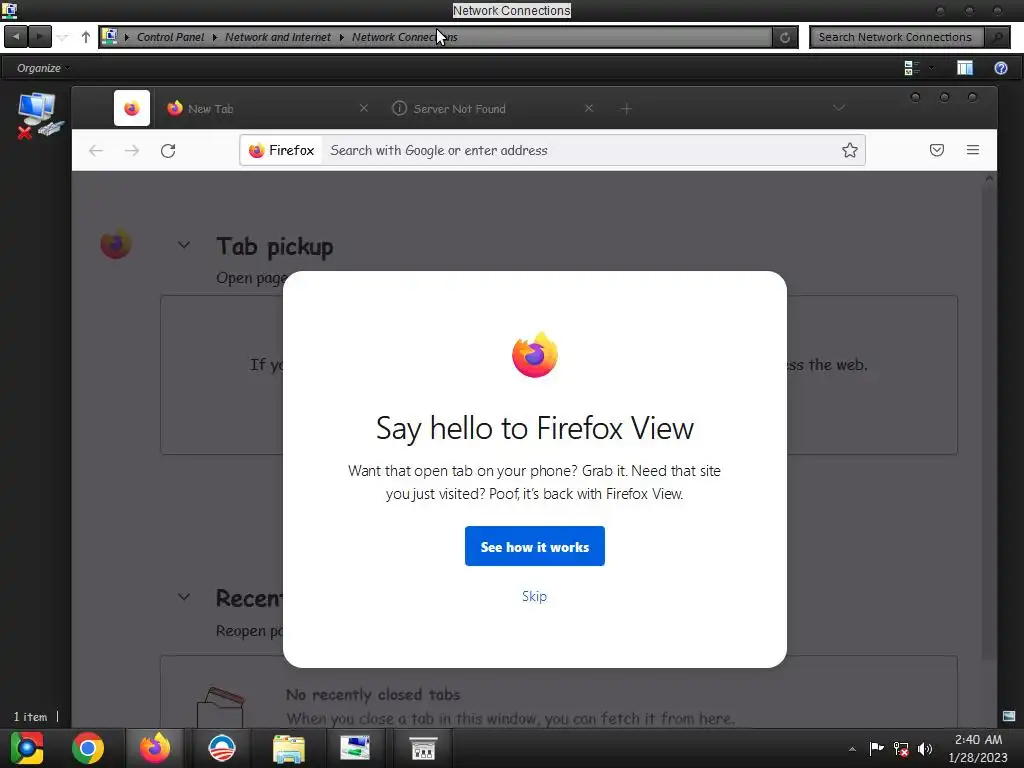The image size is (1024, 768).
Task: Go up one folder level
Action: coord(86,37)
